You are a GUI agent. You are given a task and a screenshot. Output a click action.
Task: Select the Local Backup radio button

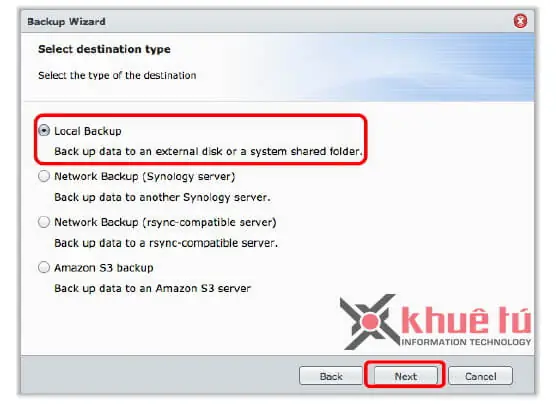44,130
